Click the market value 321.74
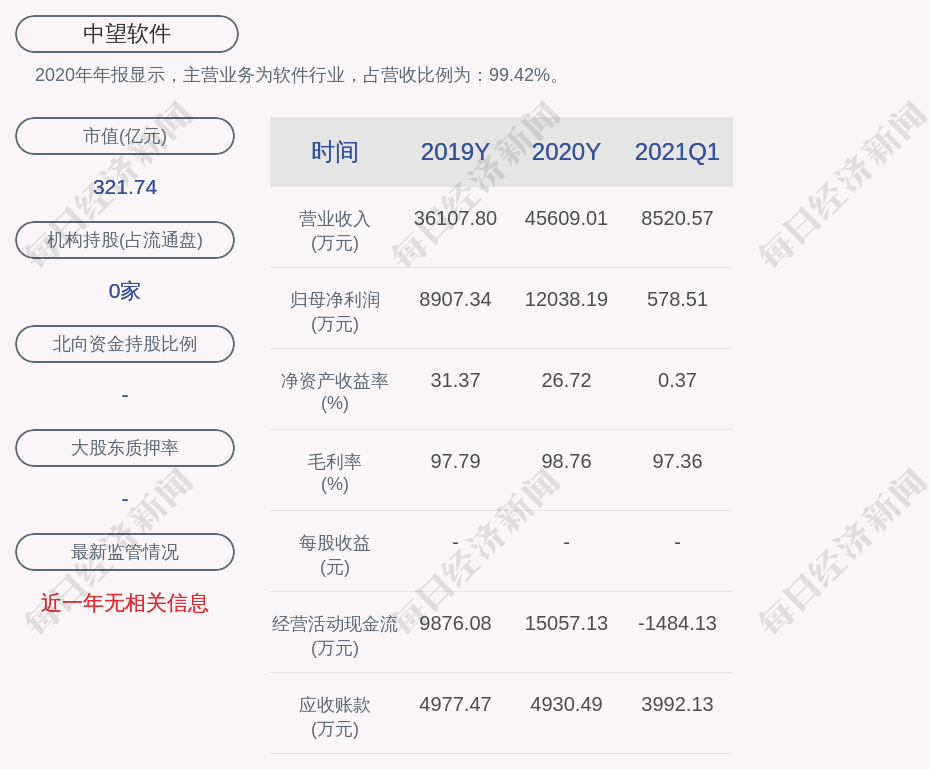 click(125, 187)
